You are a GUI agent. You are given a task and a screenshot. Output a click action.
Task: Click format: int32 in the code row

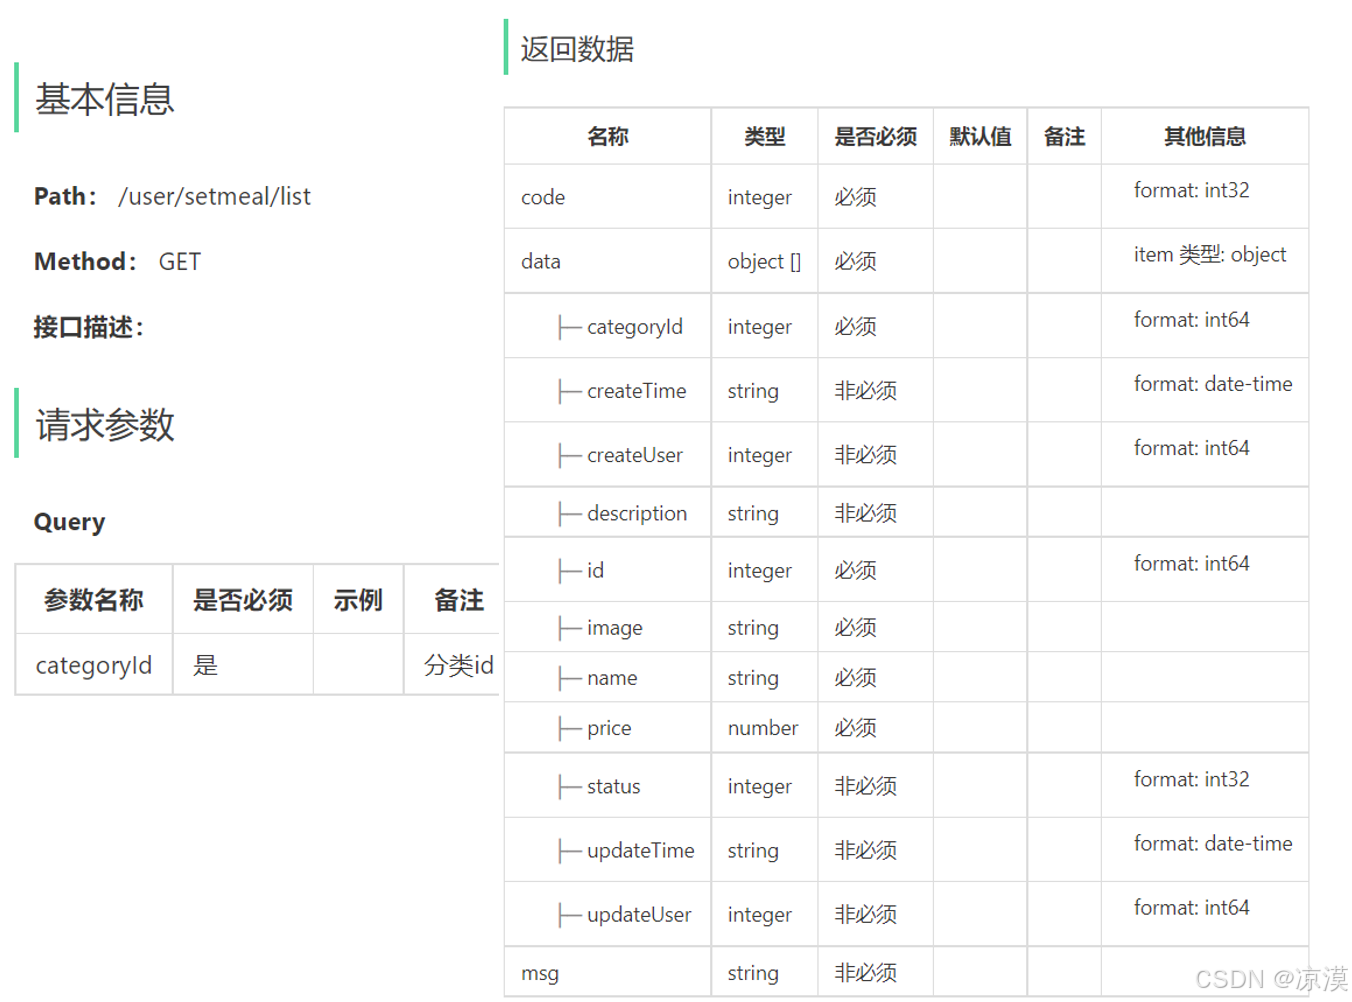[x=1192, y=190]
